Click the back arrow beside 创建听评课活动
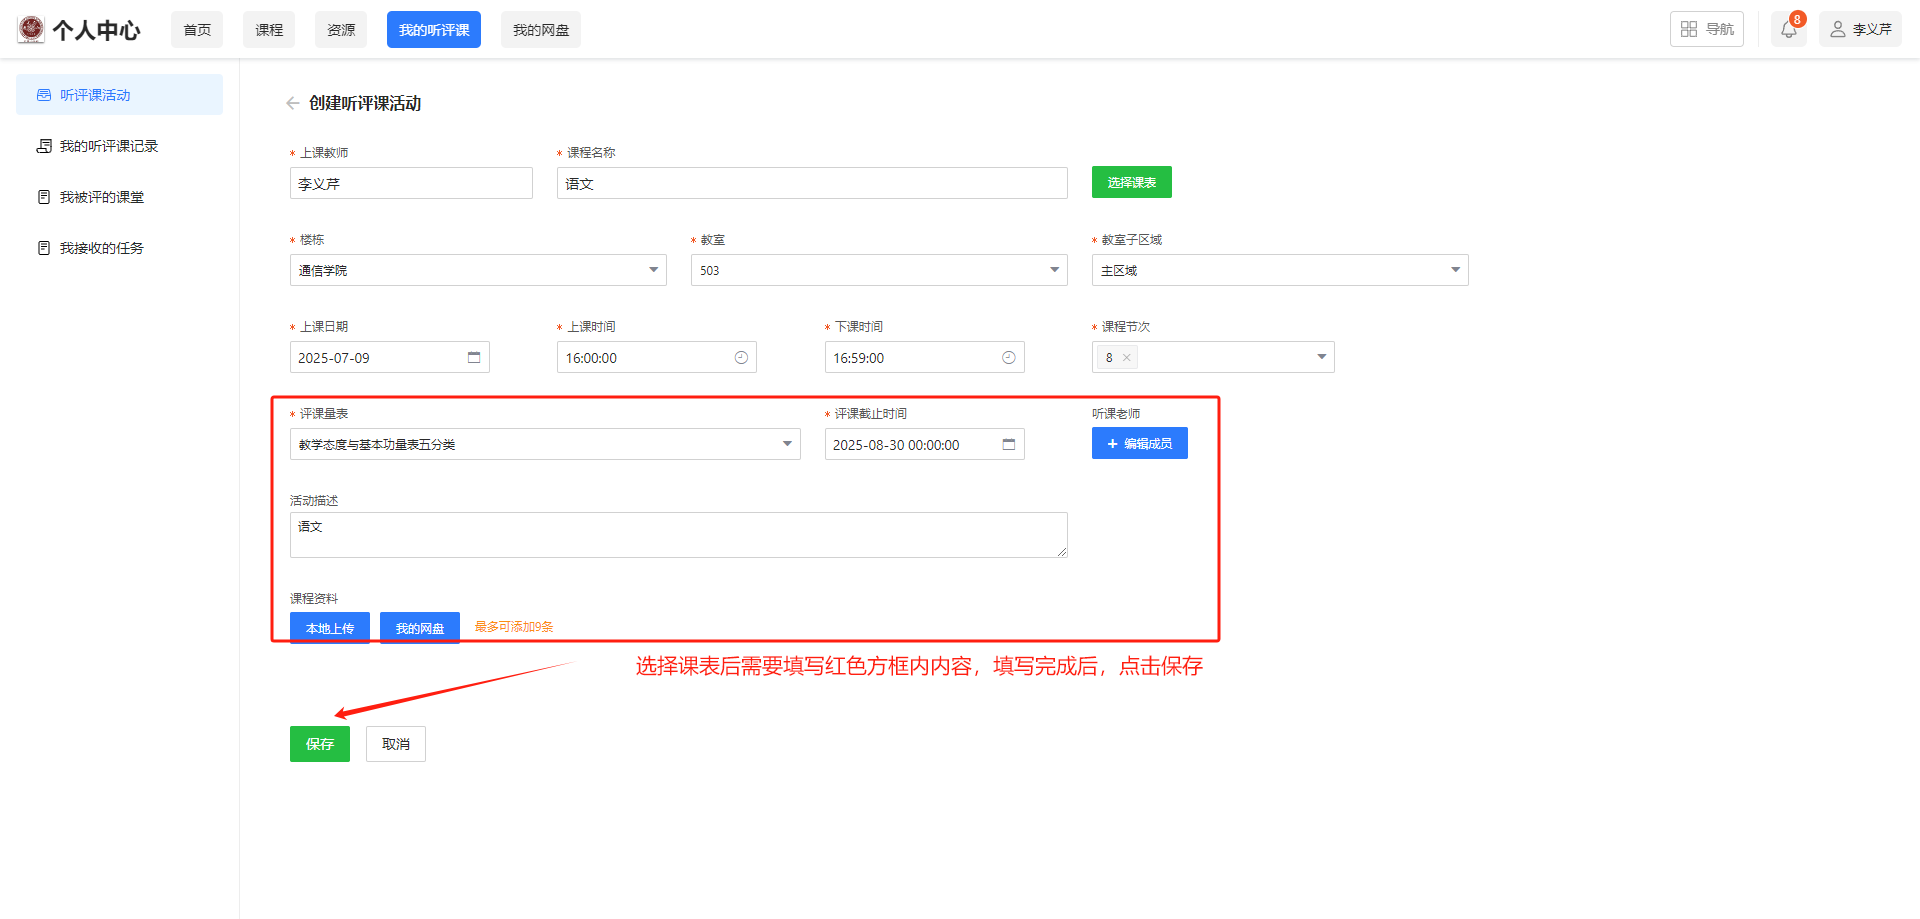The width and height of the screenshot is (1920, 919). 293,103
